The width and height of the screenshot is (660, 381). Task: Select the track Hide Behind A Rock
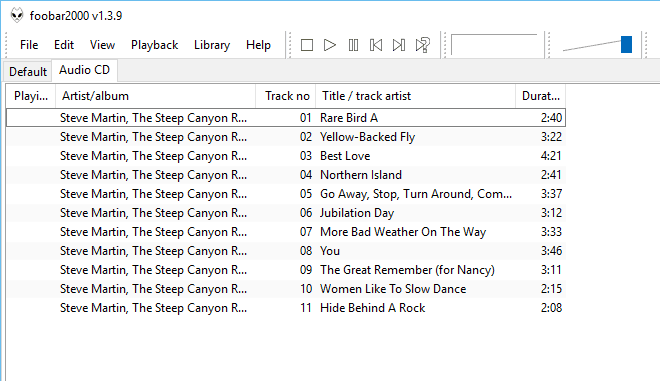point(286,308)
